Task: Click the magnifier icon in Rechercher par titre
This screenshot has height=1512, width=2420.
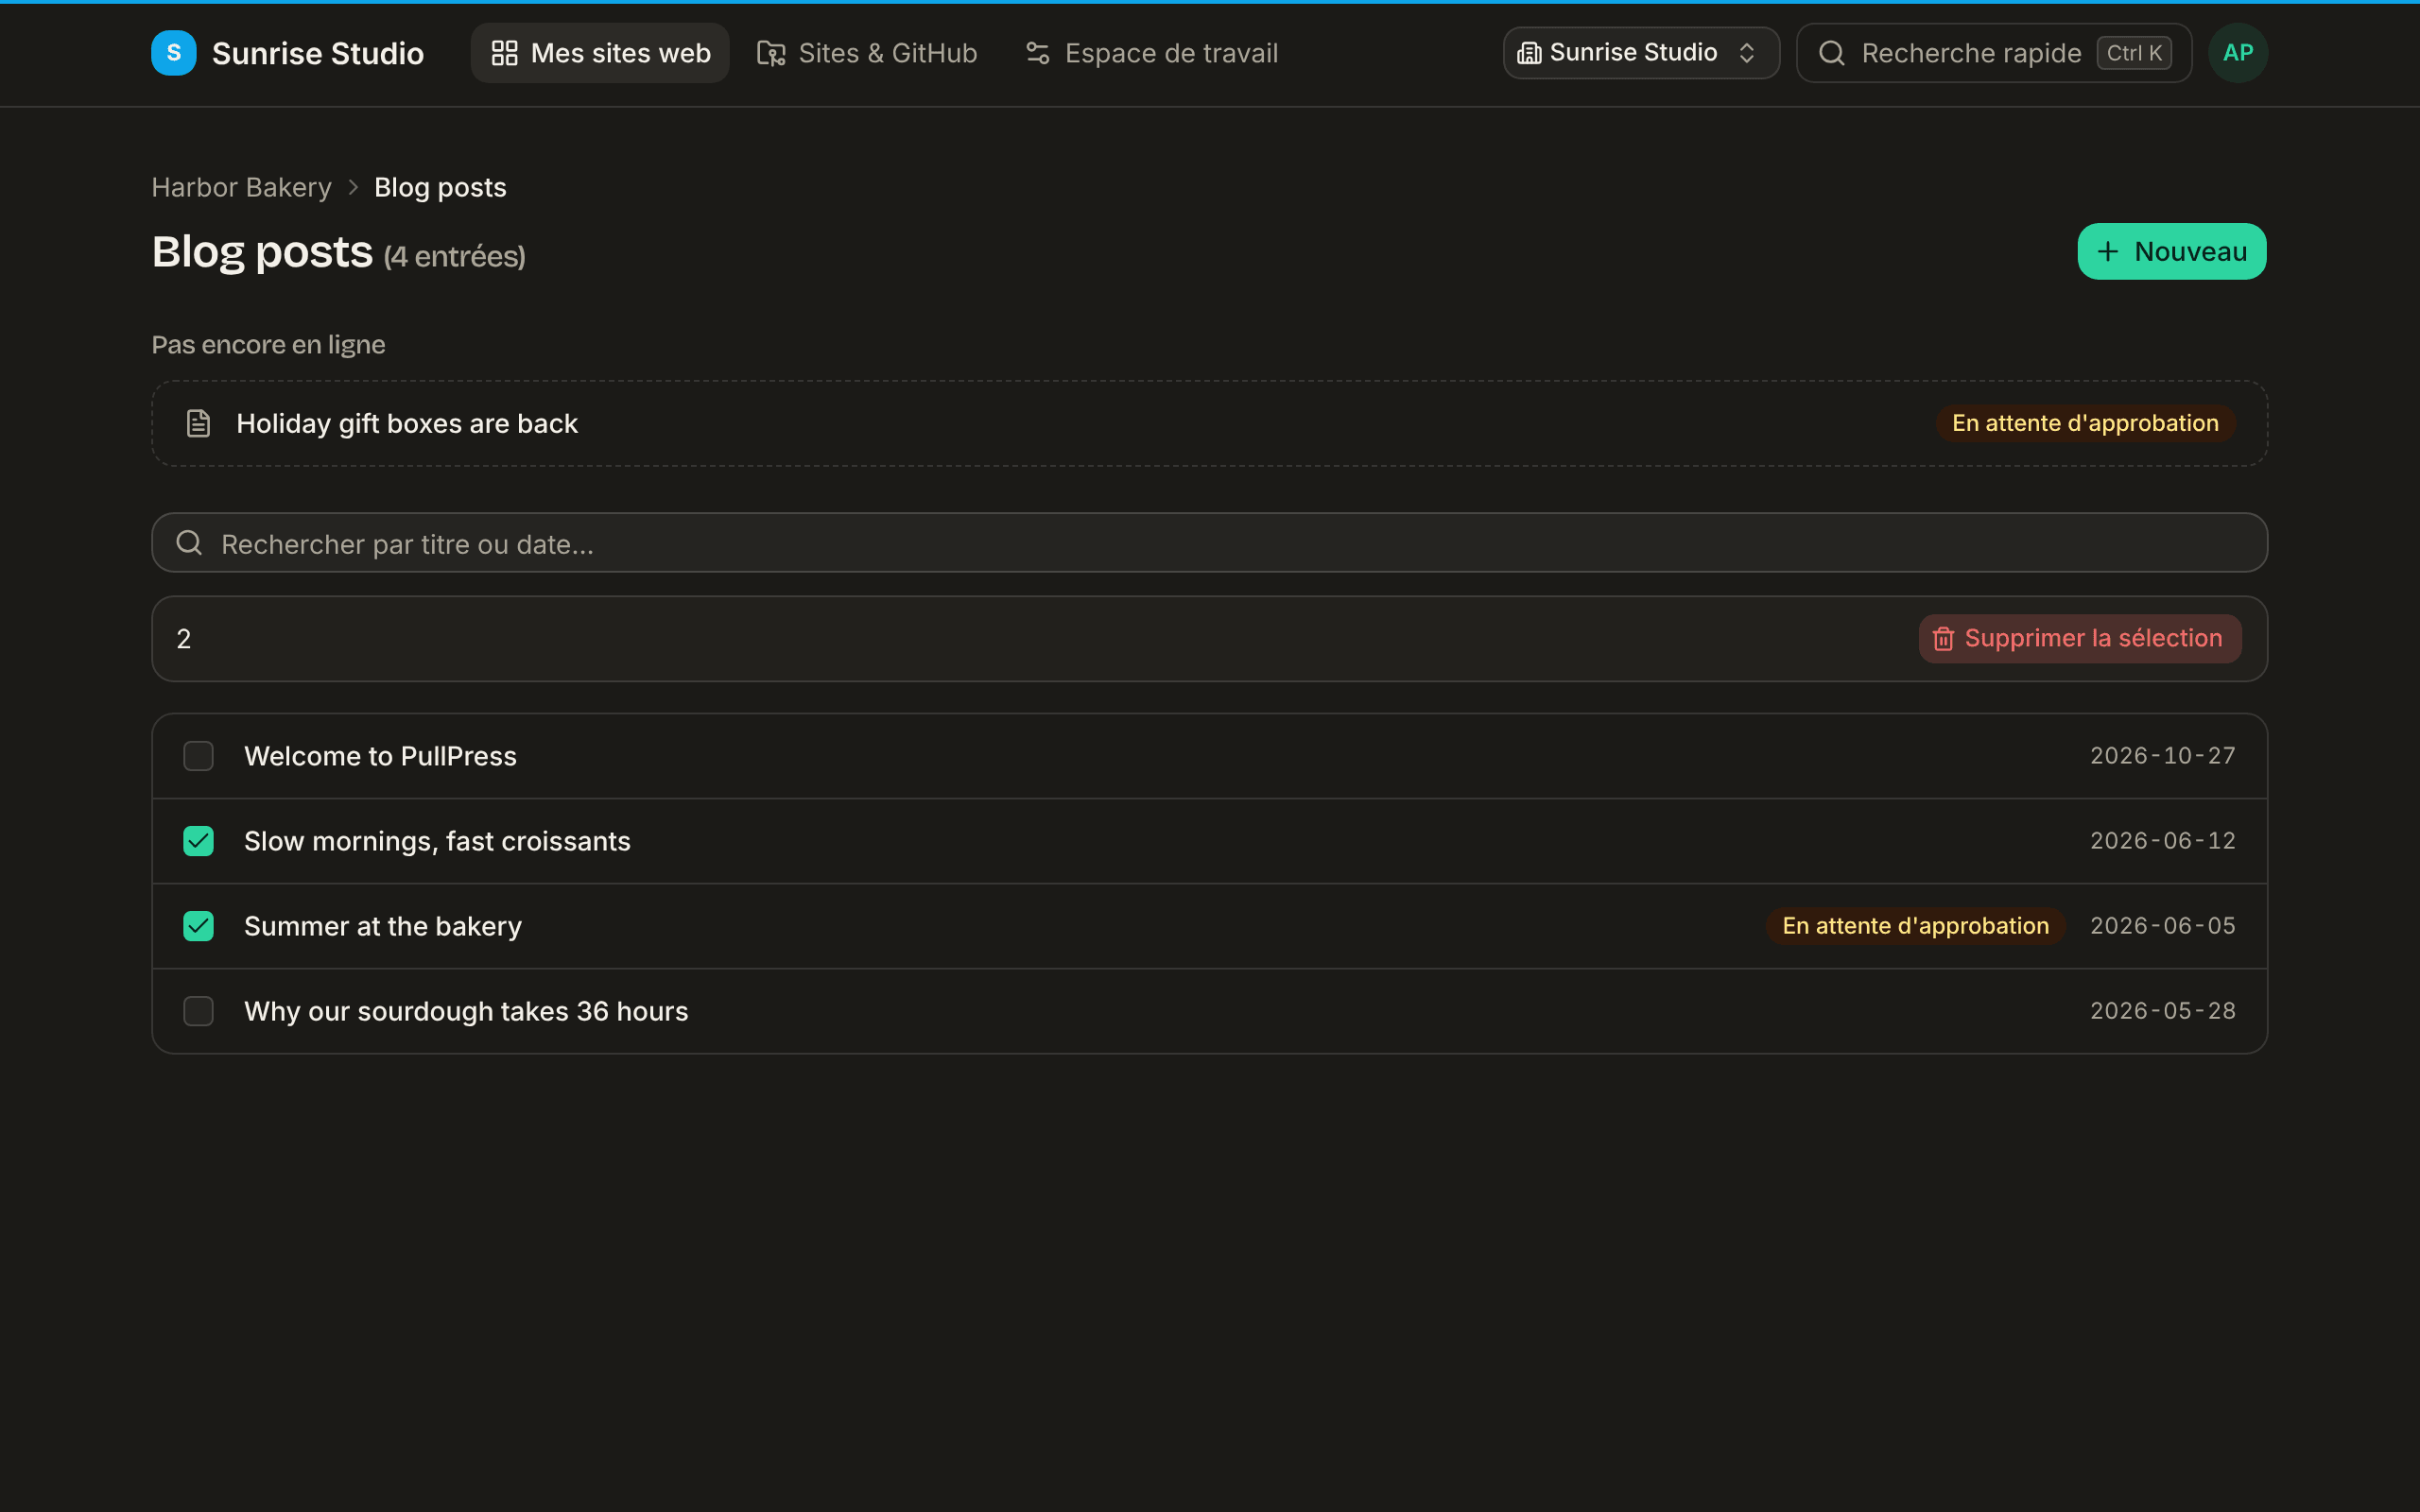Action: (189, 543)
